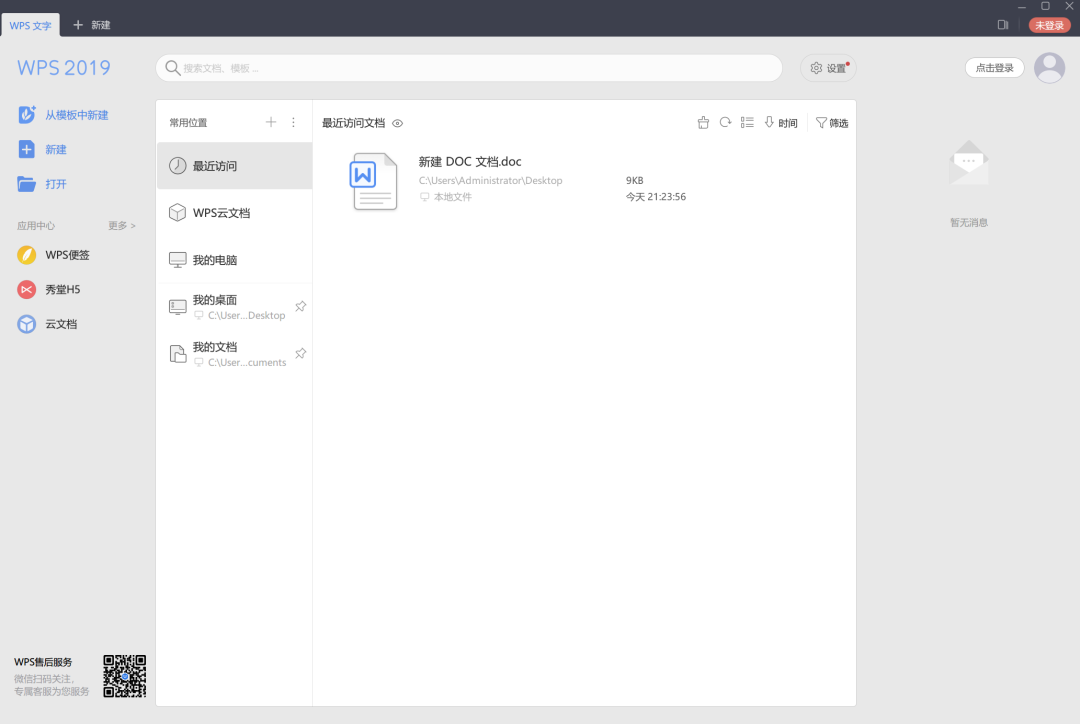Select 最近访问 location

[x=234, y=166]
